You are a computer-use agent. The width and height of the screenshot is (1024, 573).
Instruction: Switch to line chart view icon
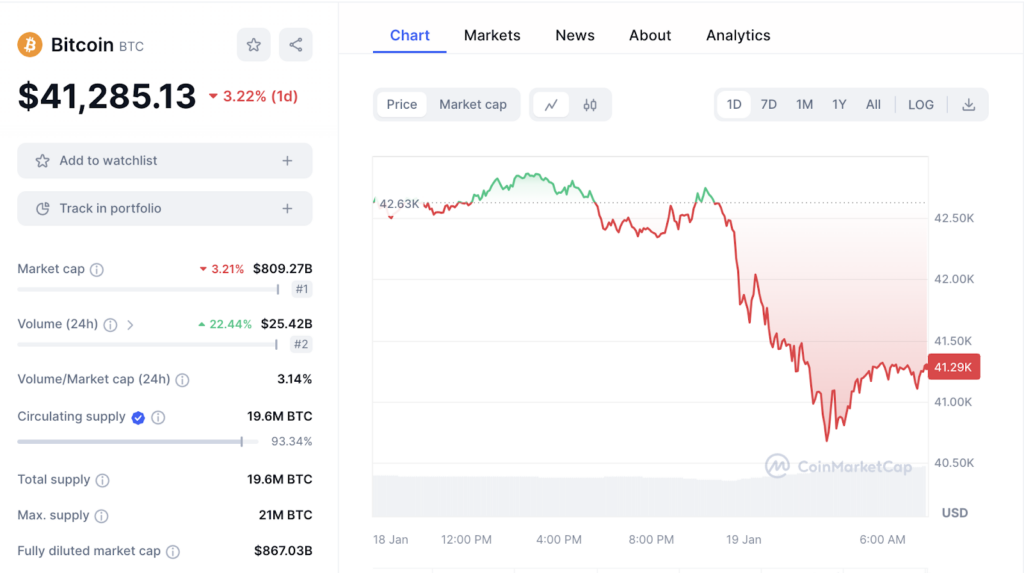[551, 104]
